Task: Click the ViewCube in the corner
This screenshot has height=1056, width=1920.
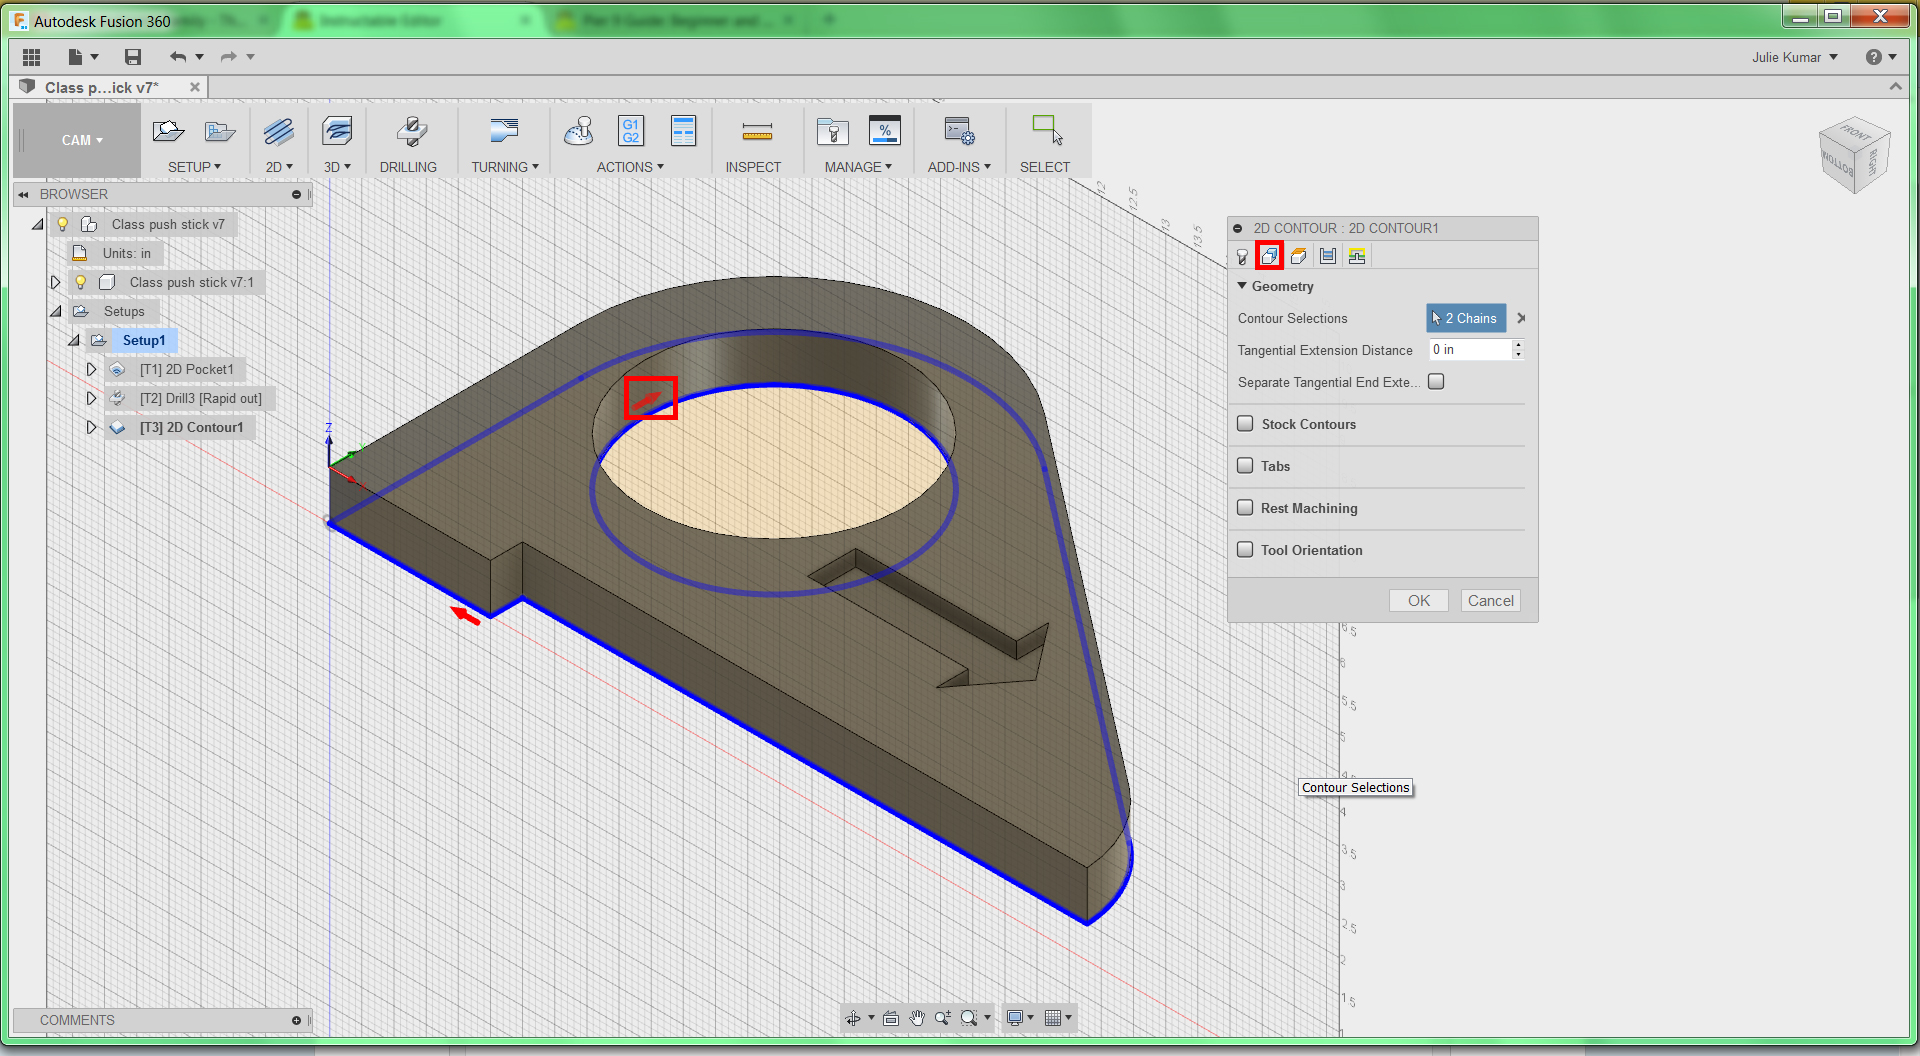Action: coord(1855,156)
